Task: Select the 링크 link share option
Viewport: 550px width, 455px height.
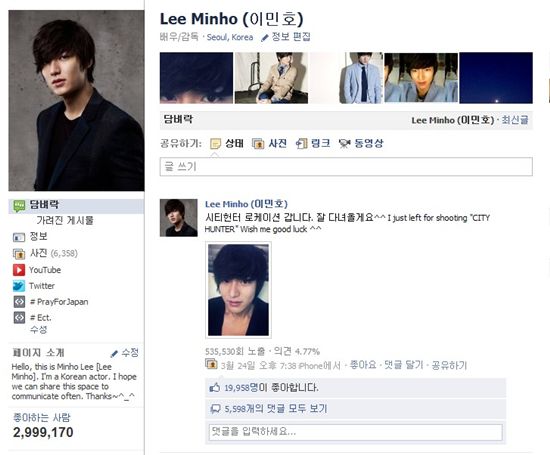Action: [x=313, y=143]
